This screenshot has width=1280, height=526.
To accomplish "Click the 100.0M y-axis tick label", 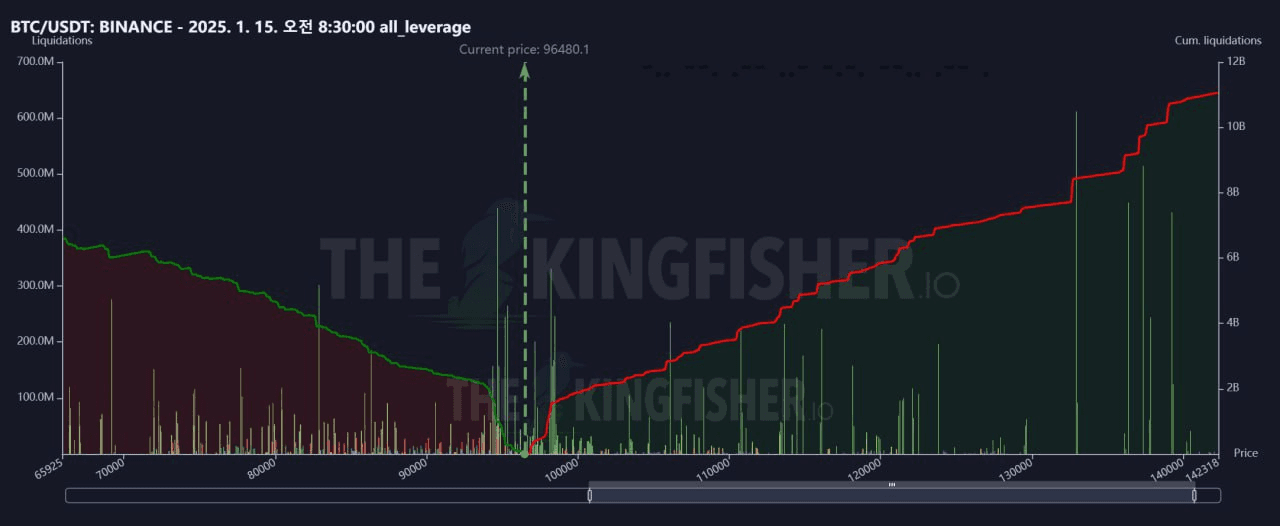I will pyautogui.click(x=36, y=398).
